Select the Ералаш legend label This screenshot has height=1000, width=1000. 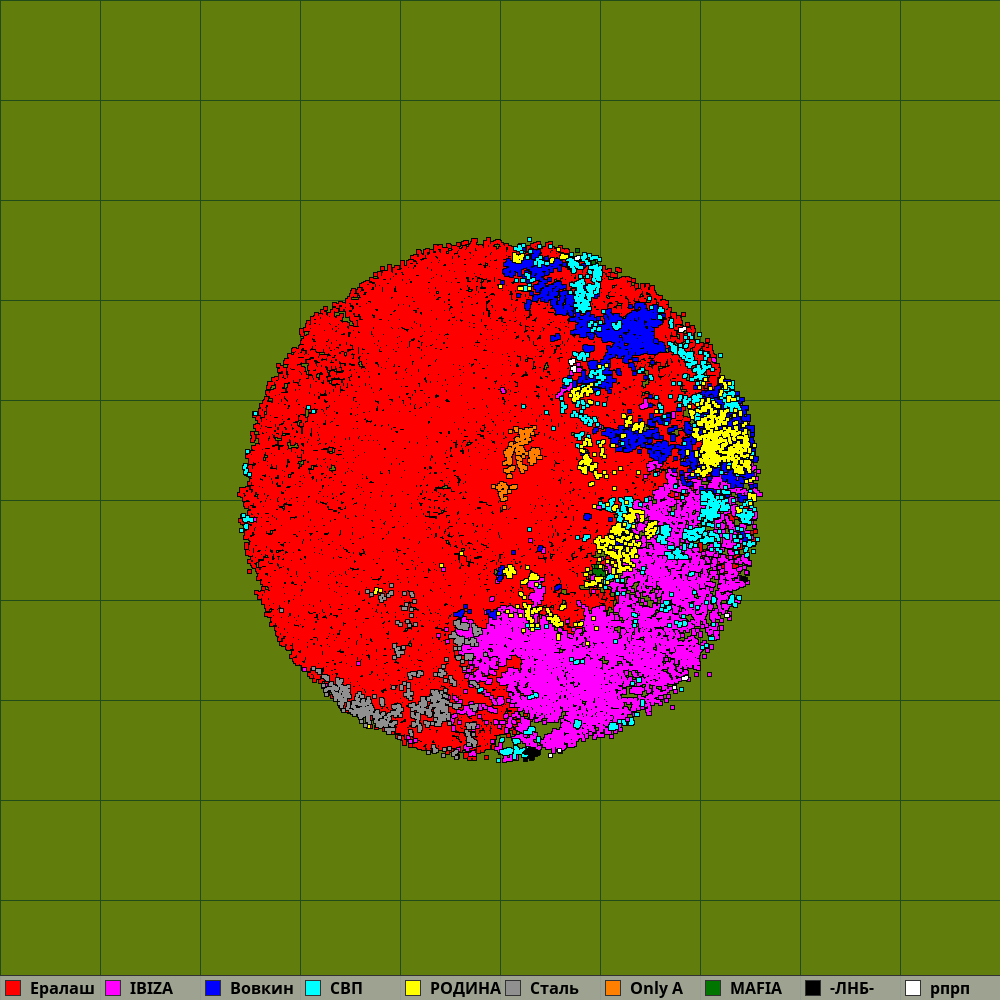click(62, 989)
